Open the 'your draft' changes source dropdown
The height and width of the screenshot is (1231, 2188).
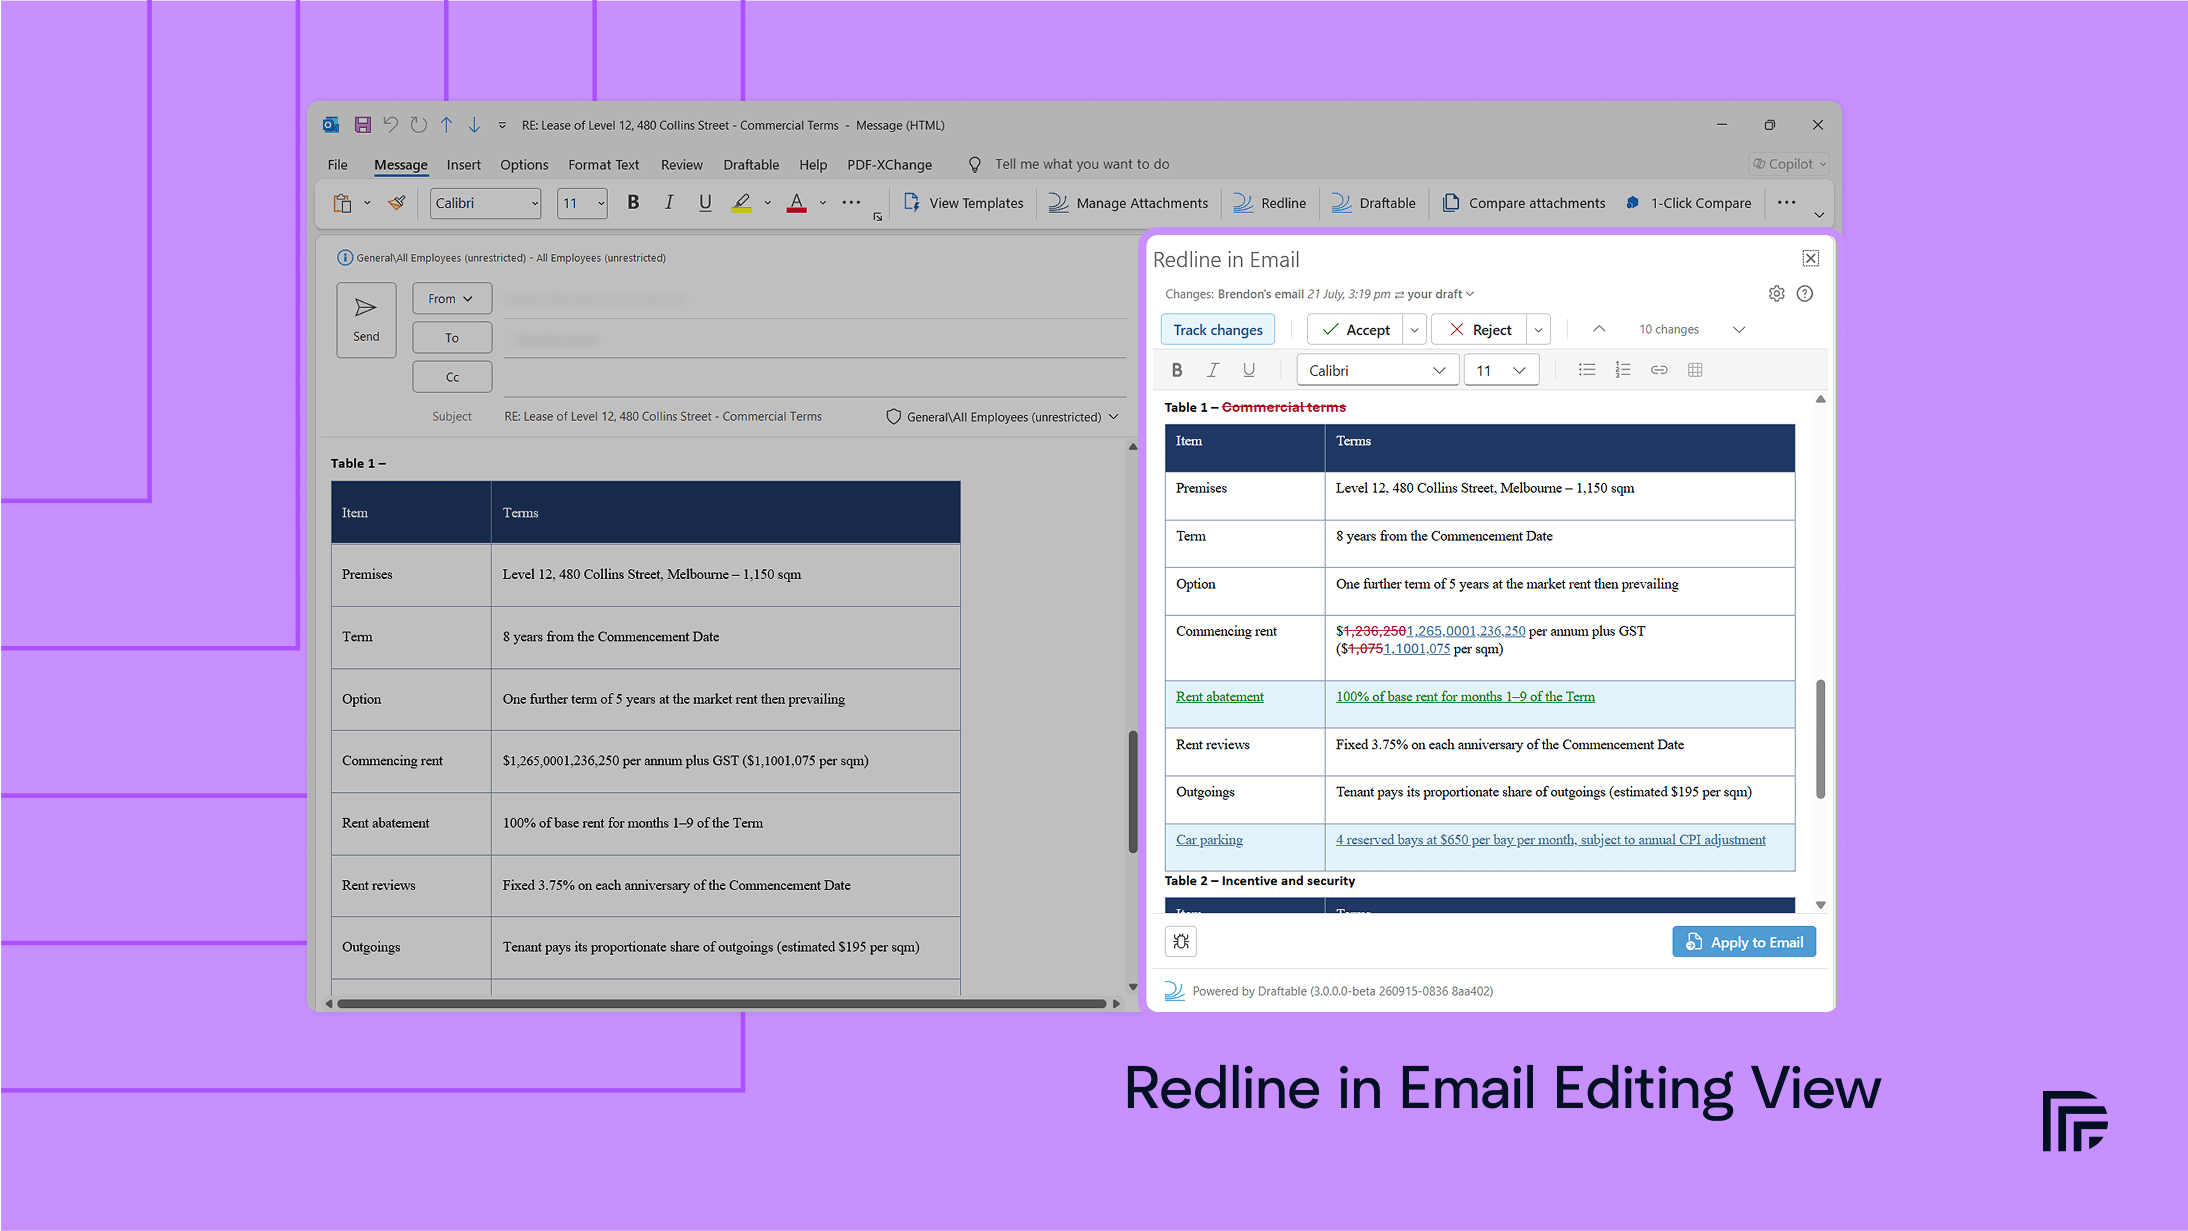tap(1440, 294)
